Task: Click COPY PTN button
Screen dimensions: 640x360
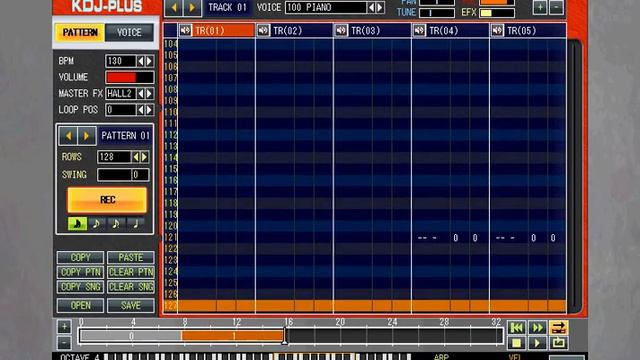Action: coord(80,272)
